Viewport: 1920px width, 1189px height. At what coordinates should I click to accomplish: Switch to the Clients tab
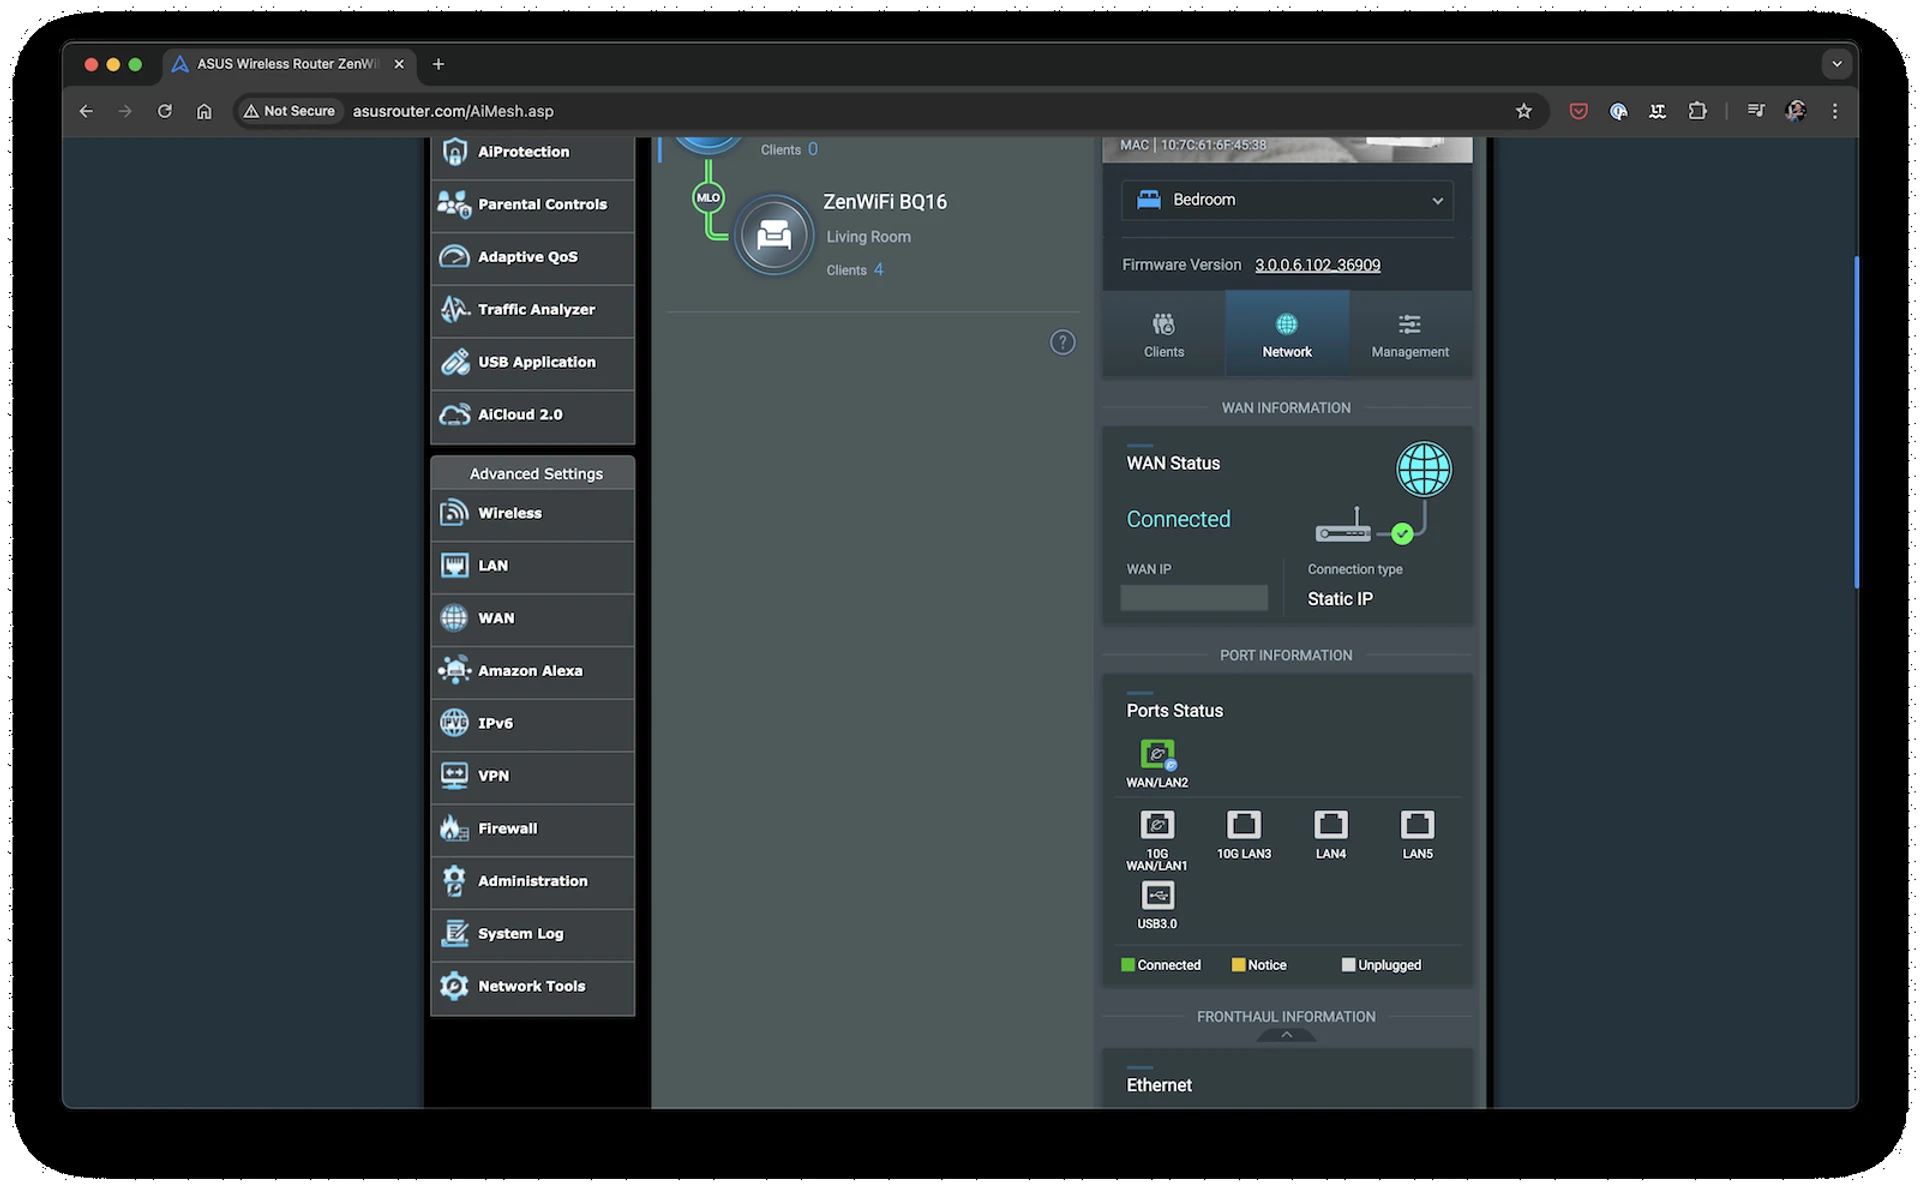tap(1163, 334)
